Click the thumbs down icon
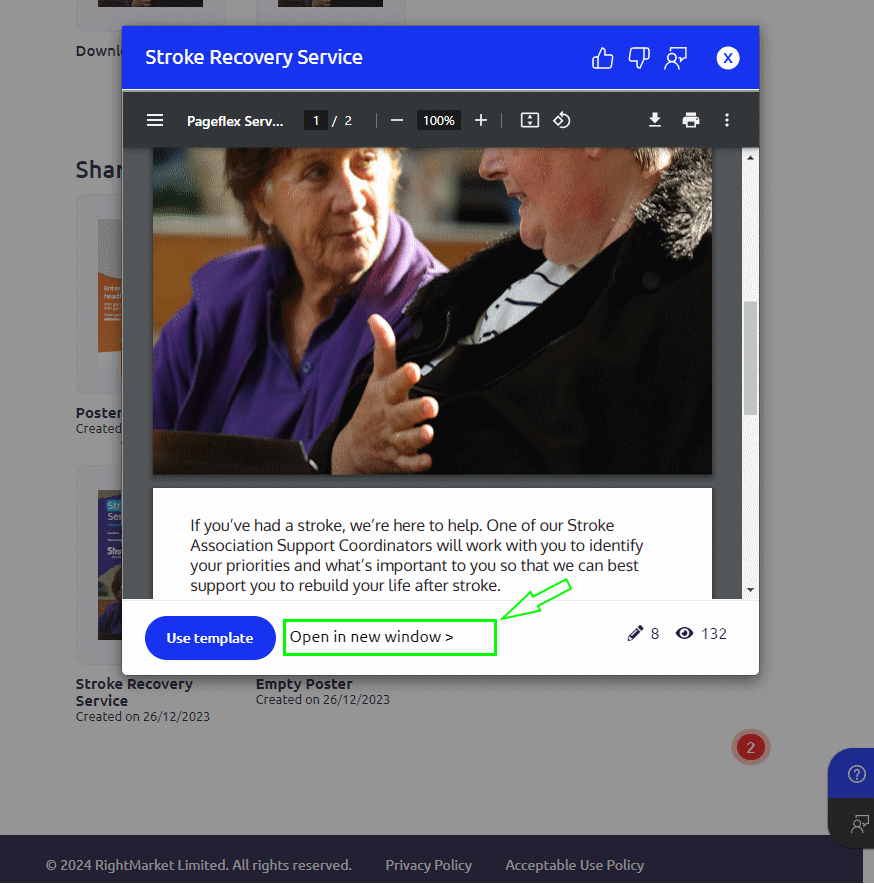 click(639, 58)
